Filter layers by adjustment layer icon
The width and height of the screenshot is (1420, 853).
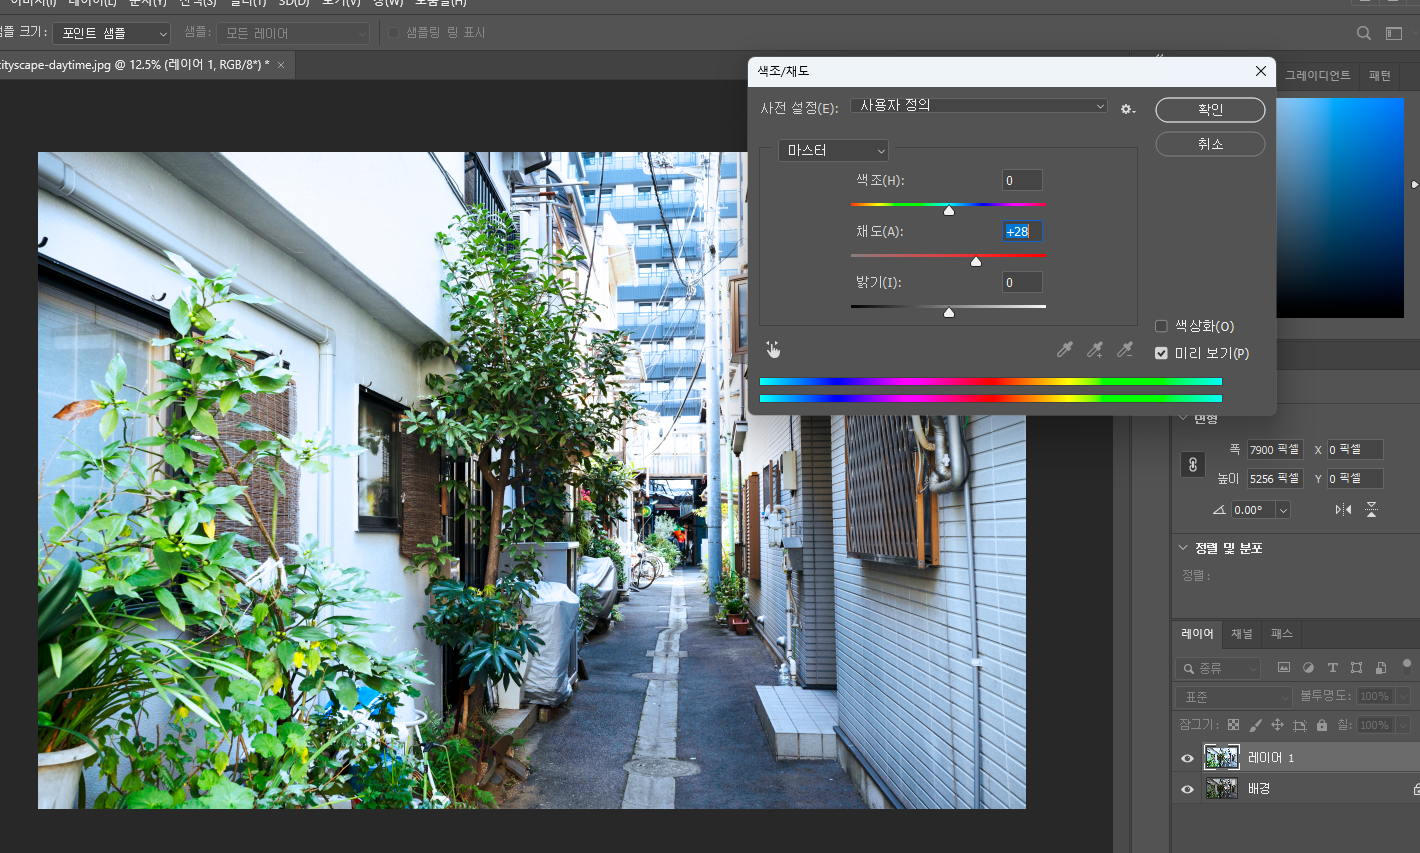pyautogui.click(x=1308, y=667)
